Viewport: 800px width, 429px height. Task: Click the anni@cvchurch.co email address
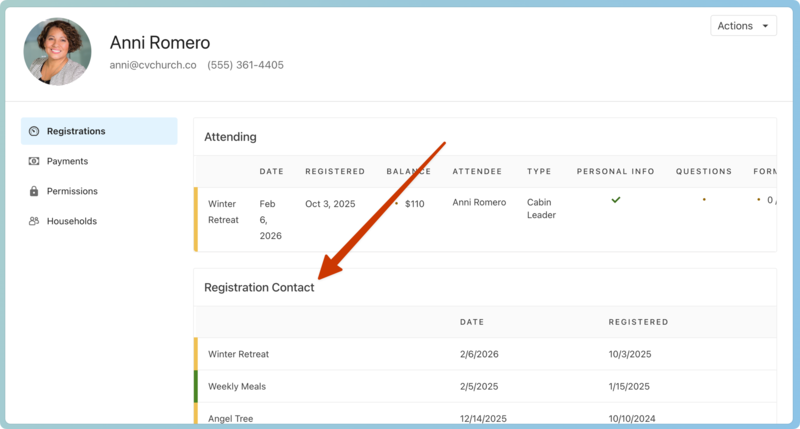coord(153,65)
